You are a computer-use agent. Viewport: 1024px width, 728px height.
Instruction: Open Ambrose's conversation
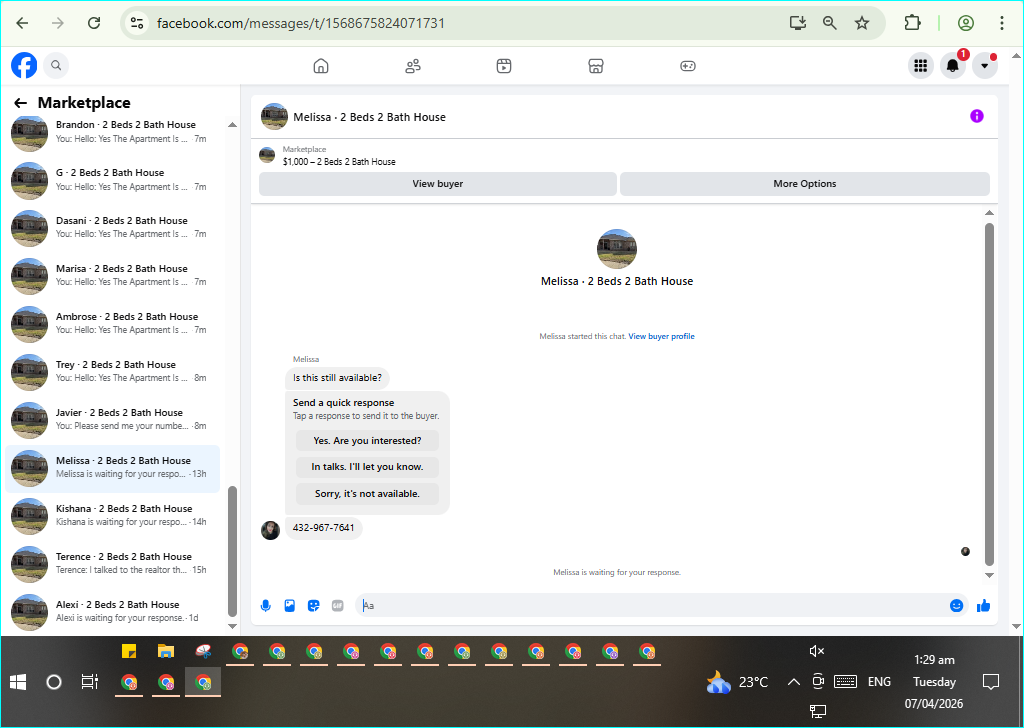coord(112,323)
